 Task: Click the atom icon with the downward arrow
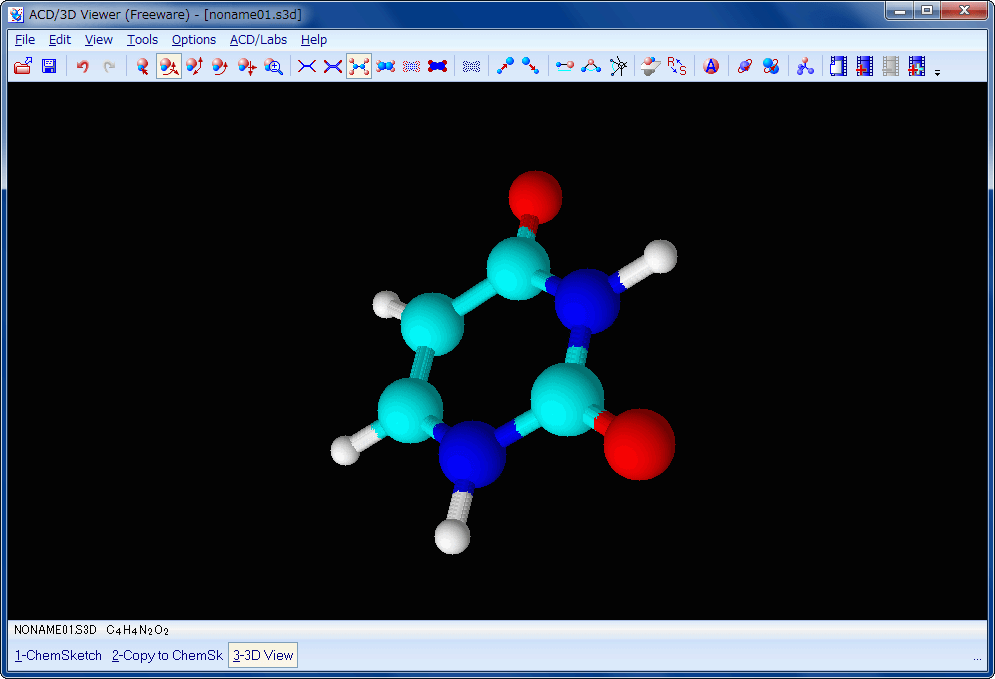[x=530, y=66]
